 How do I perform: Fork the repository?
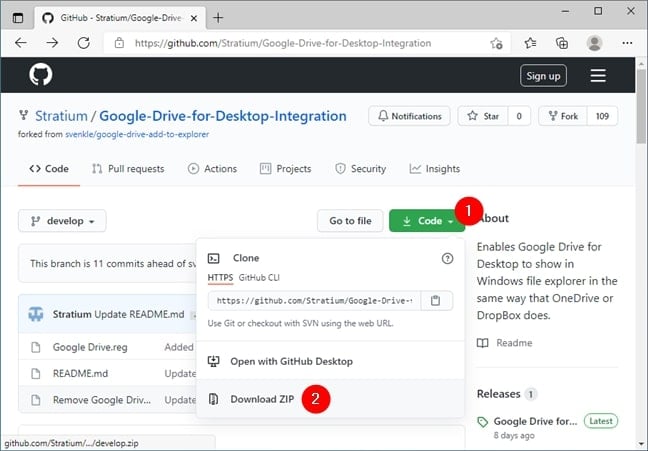(563, 116)
